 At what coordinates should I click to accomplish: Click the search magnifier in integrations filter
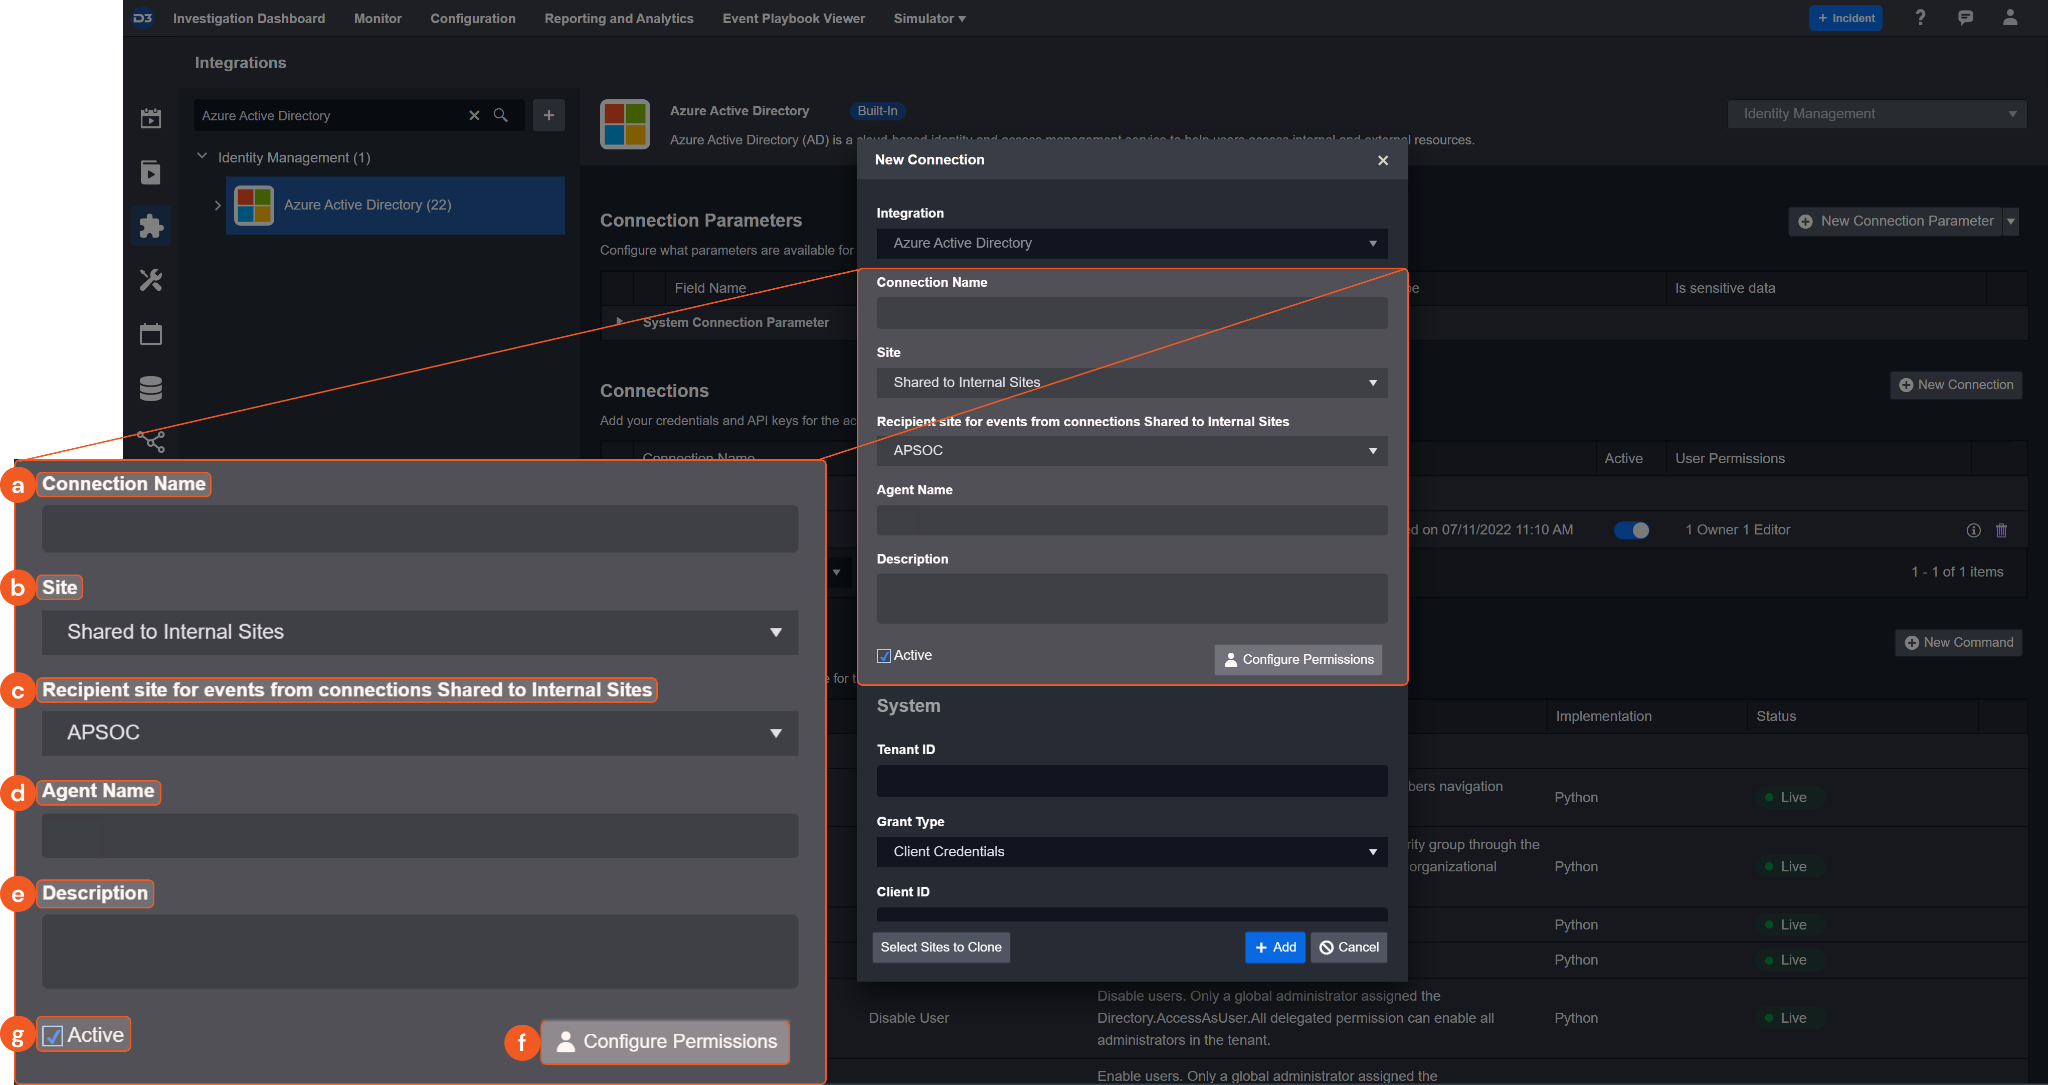coord(501,115)
